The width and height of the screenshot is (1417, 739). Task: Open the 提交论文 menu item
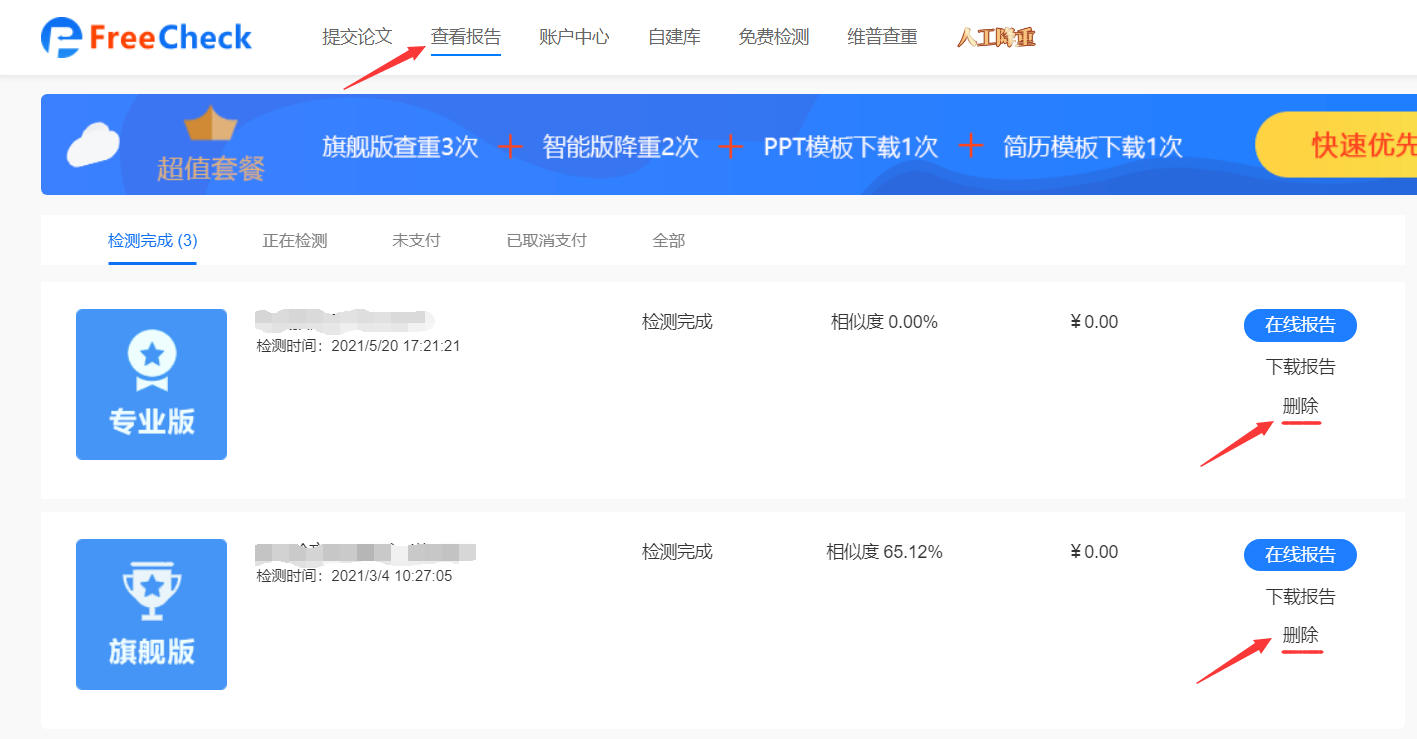click(x=357, y=38)
